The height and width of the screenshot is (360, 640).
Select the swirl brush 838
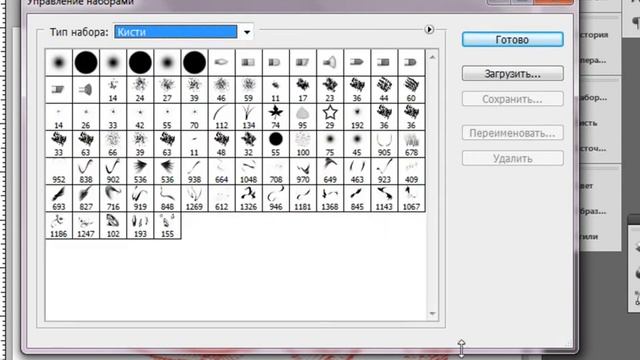[x=86, y=171]
